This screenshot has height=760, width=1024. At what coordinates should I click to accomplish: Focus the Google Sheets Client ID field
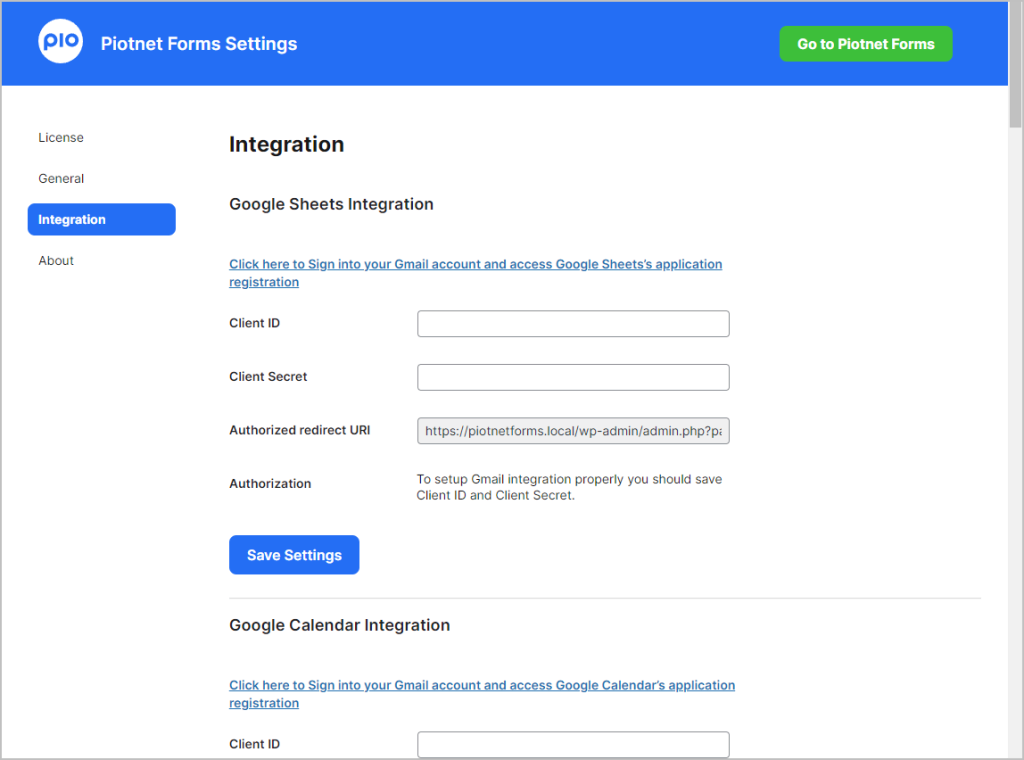(573, 324)
